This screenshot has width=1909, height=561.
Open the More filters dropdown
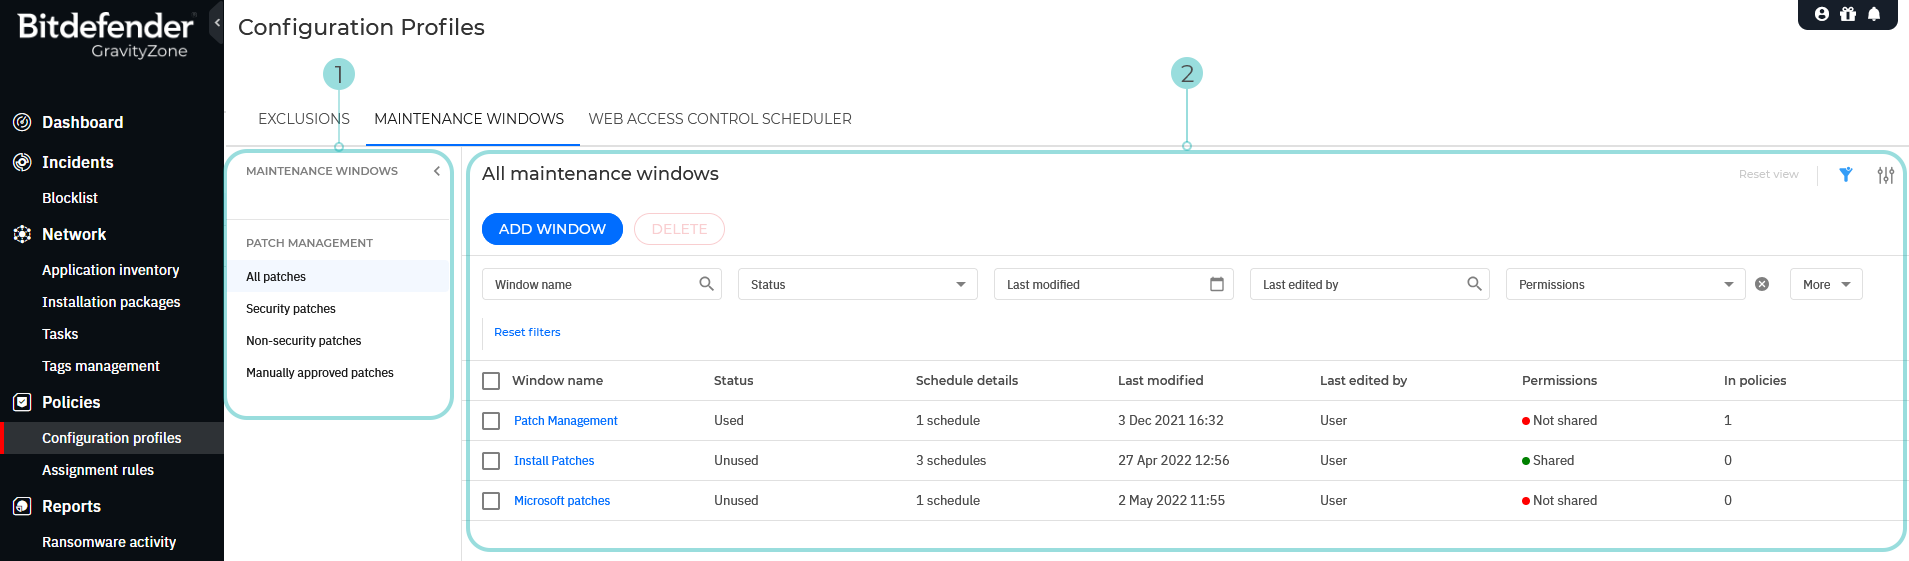1826,284
